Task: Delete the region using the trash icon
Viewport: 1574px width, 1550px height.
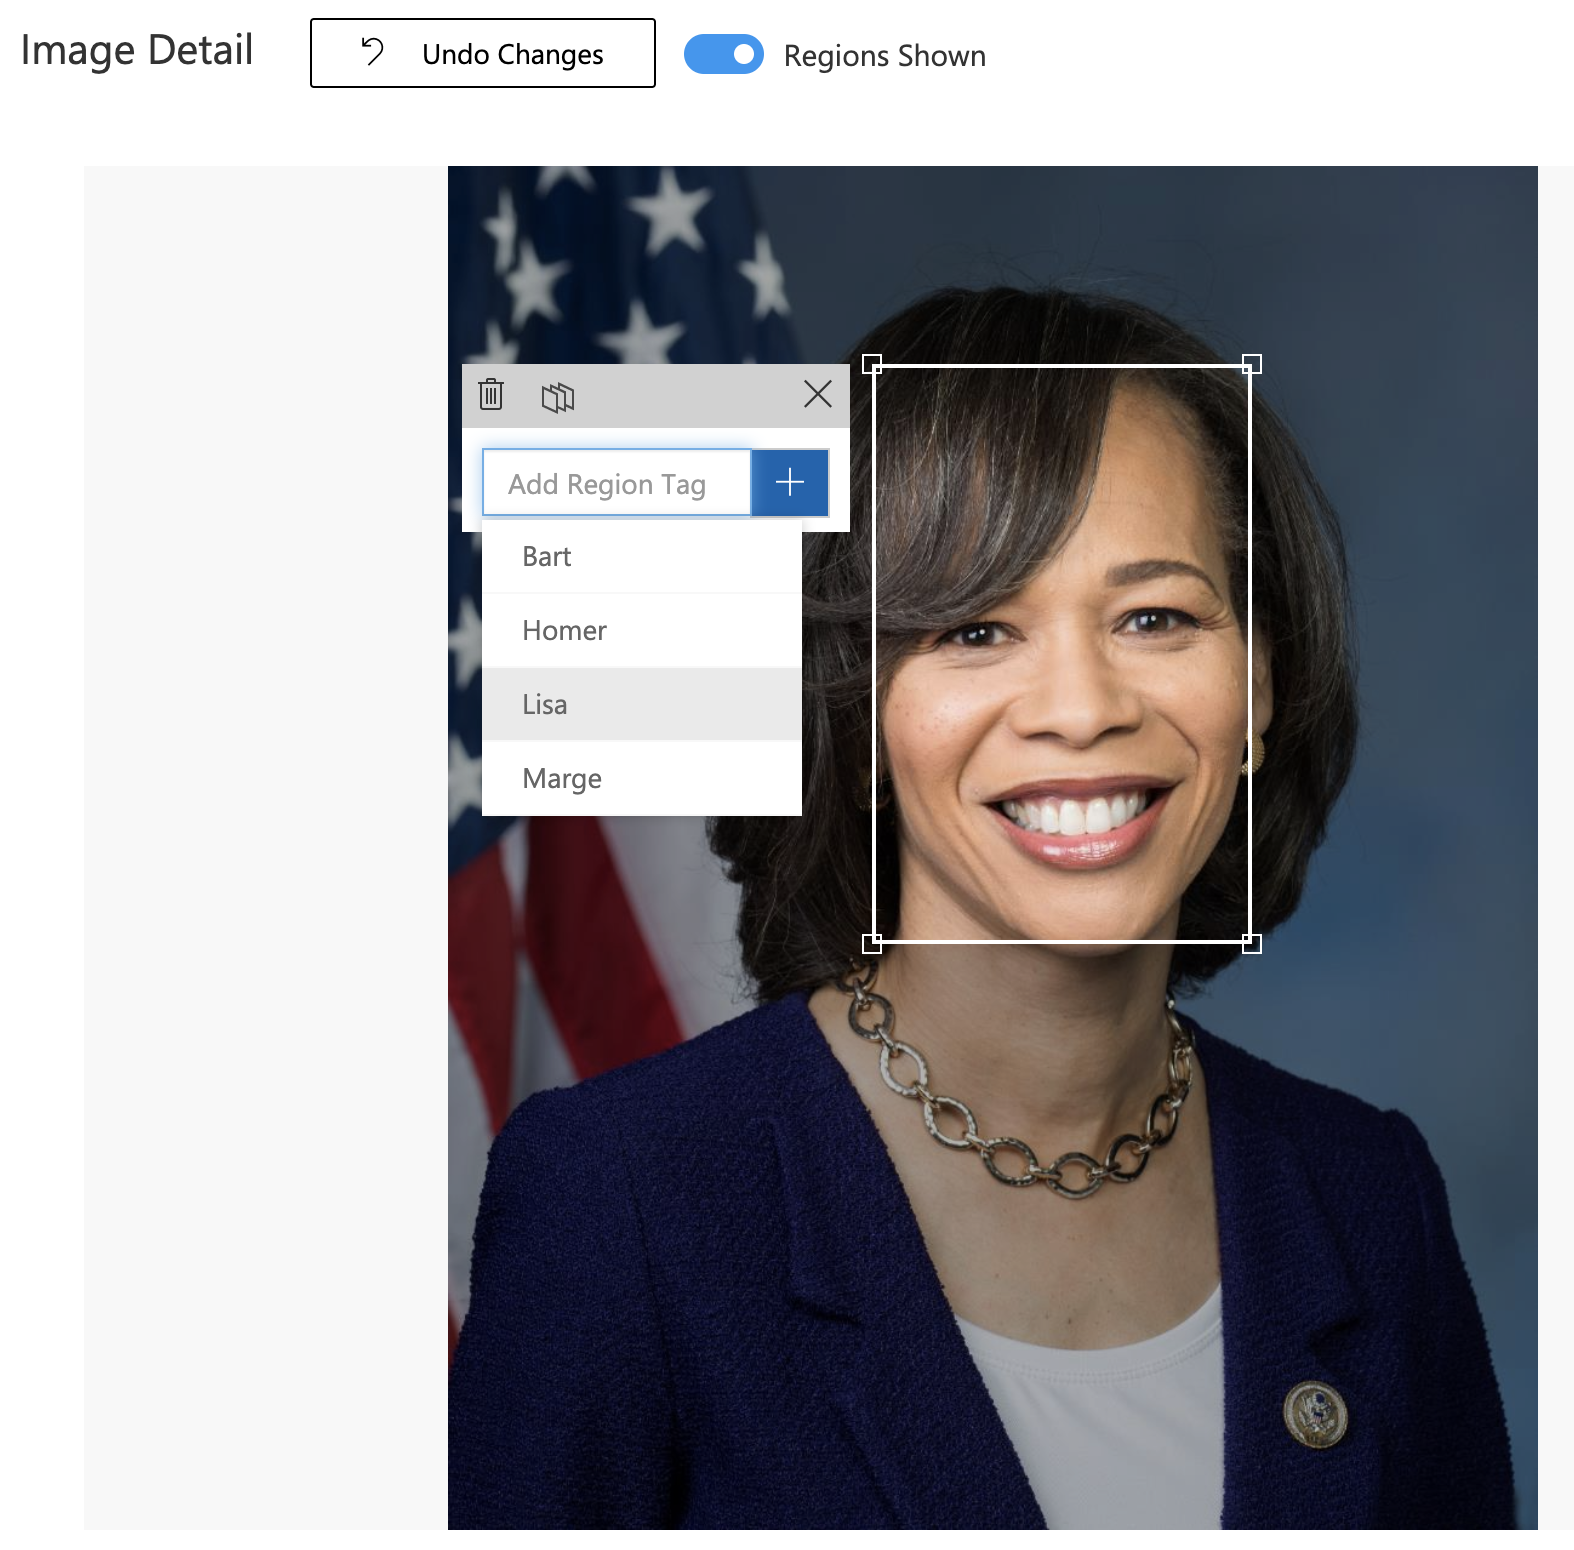Action: pyautogui.click(x=491, y=394)
